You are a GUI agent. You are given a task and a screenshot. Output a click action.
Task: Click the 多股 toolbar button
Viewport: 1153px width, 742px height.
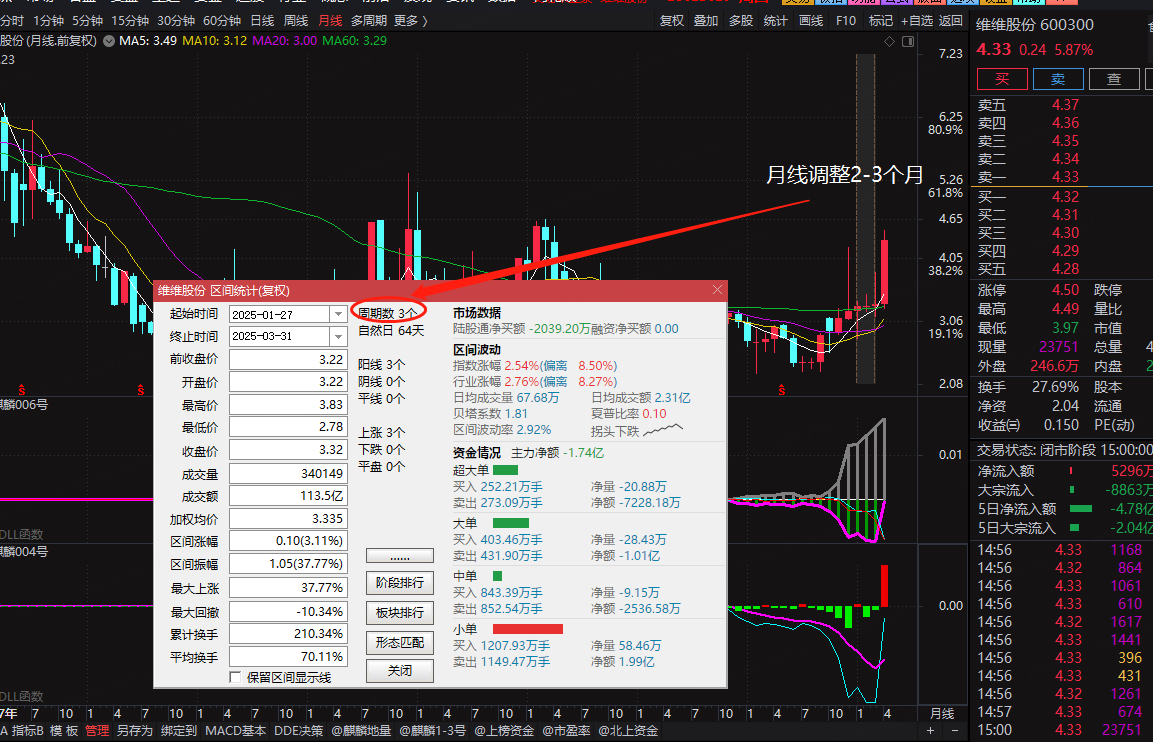(740, 21)
